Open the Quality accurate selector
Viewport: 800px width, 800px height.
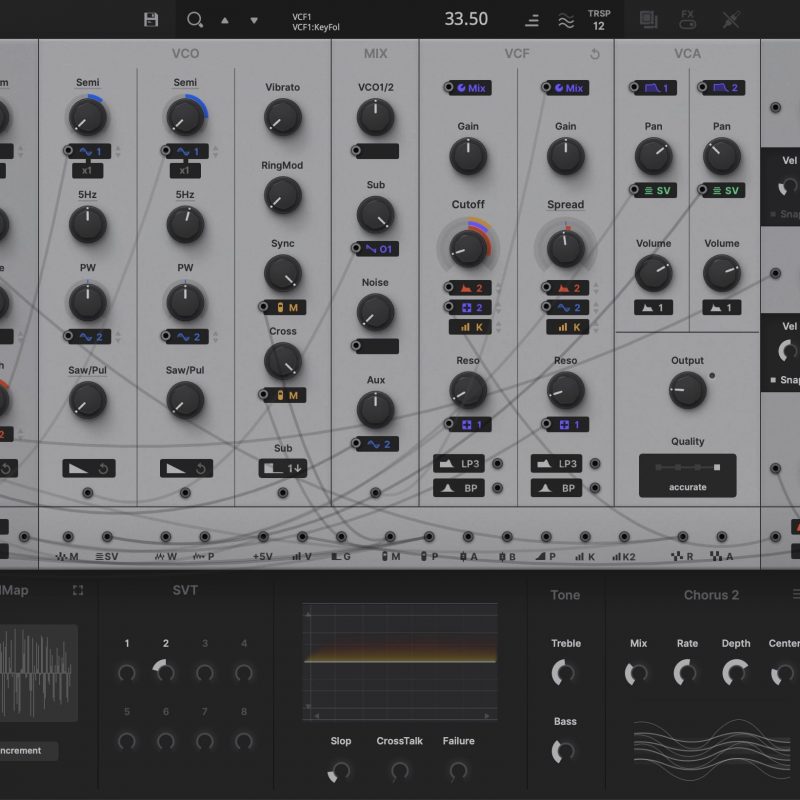687,475
